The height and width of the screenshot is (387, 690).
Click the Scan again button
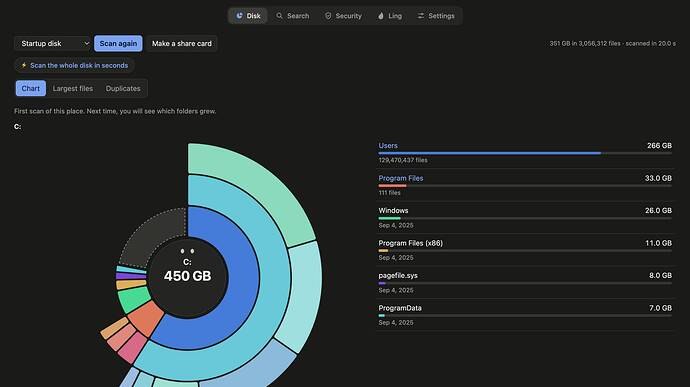click(118, 44)
